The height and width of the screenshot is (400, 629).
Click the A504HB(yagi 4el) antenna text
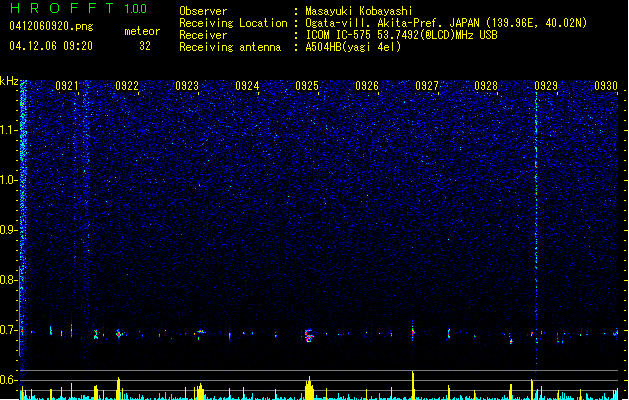[x=353, y=47]
